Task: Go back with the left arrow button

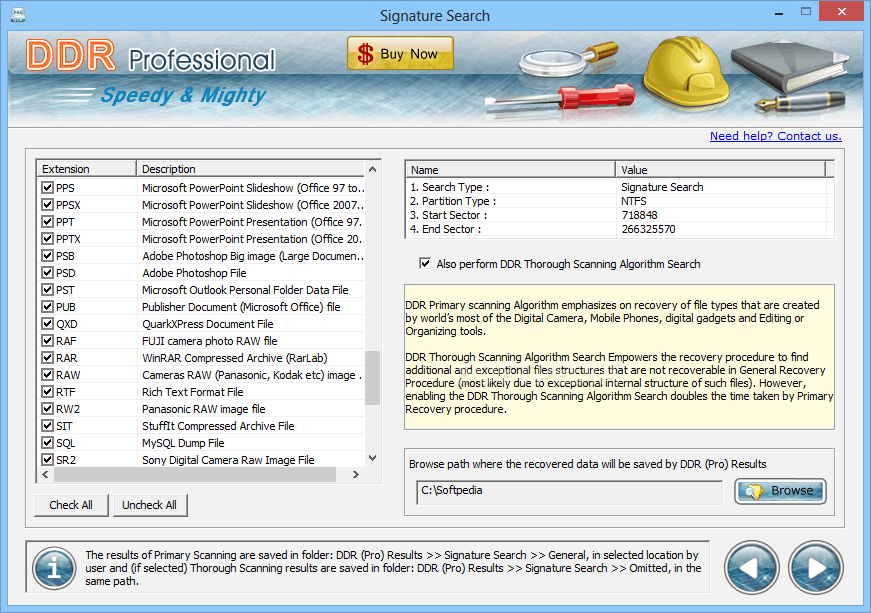Action: click(751, 567)
